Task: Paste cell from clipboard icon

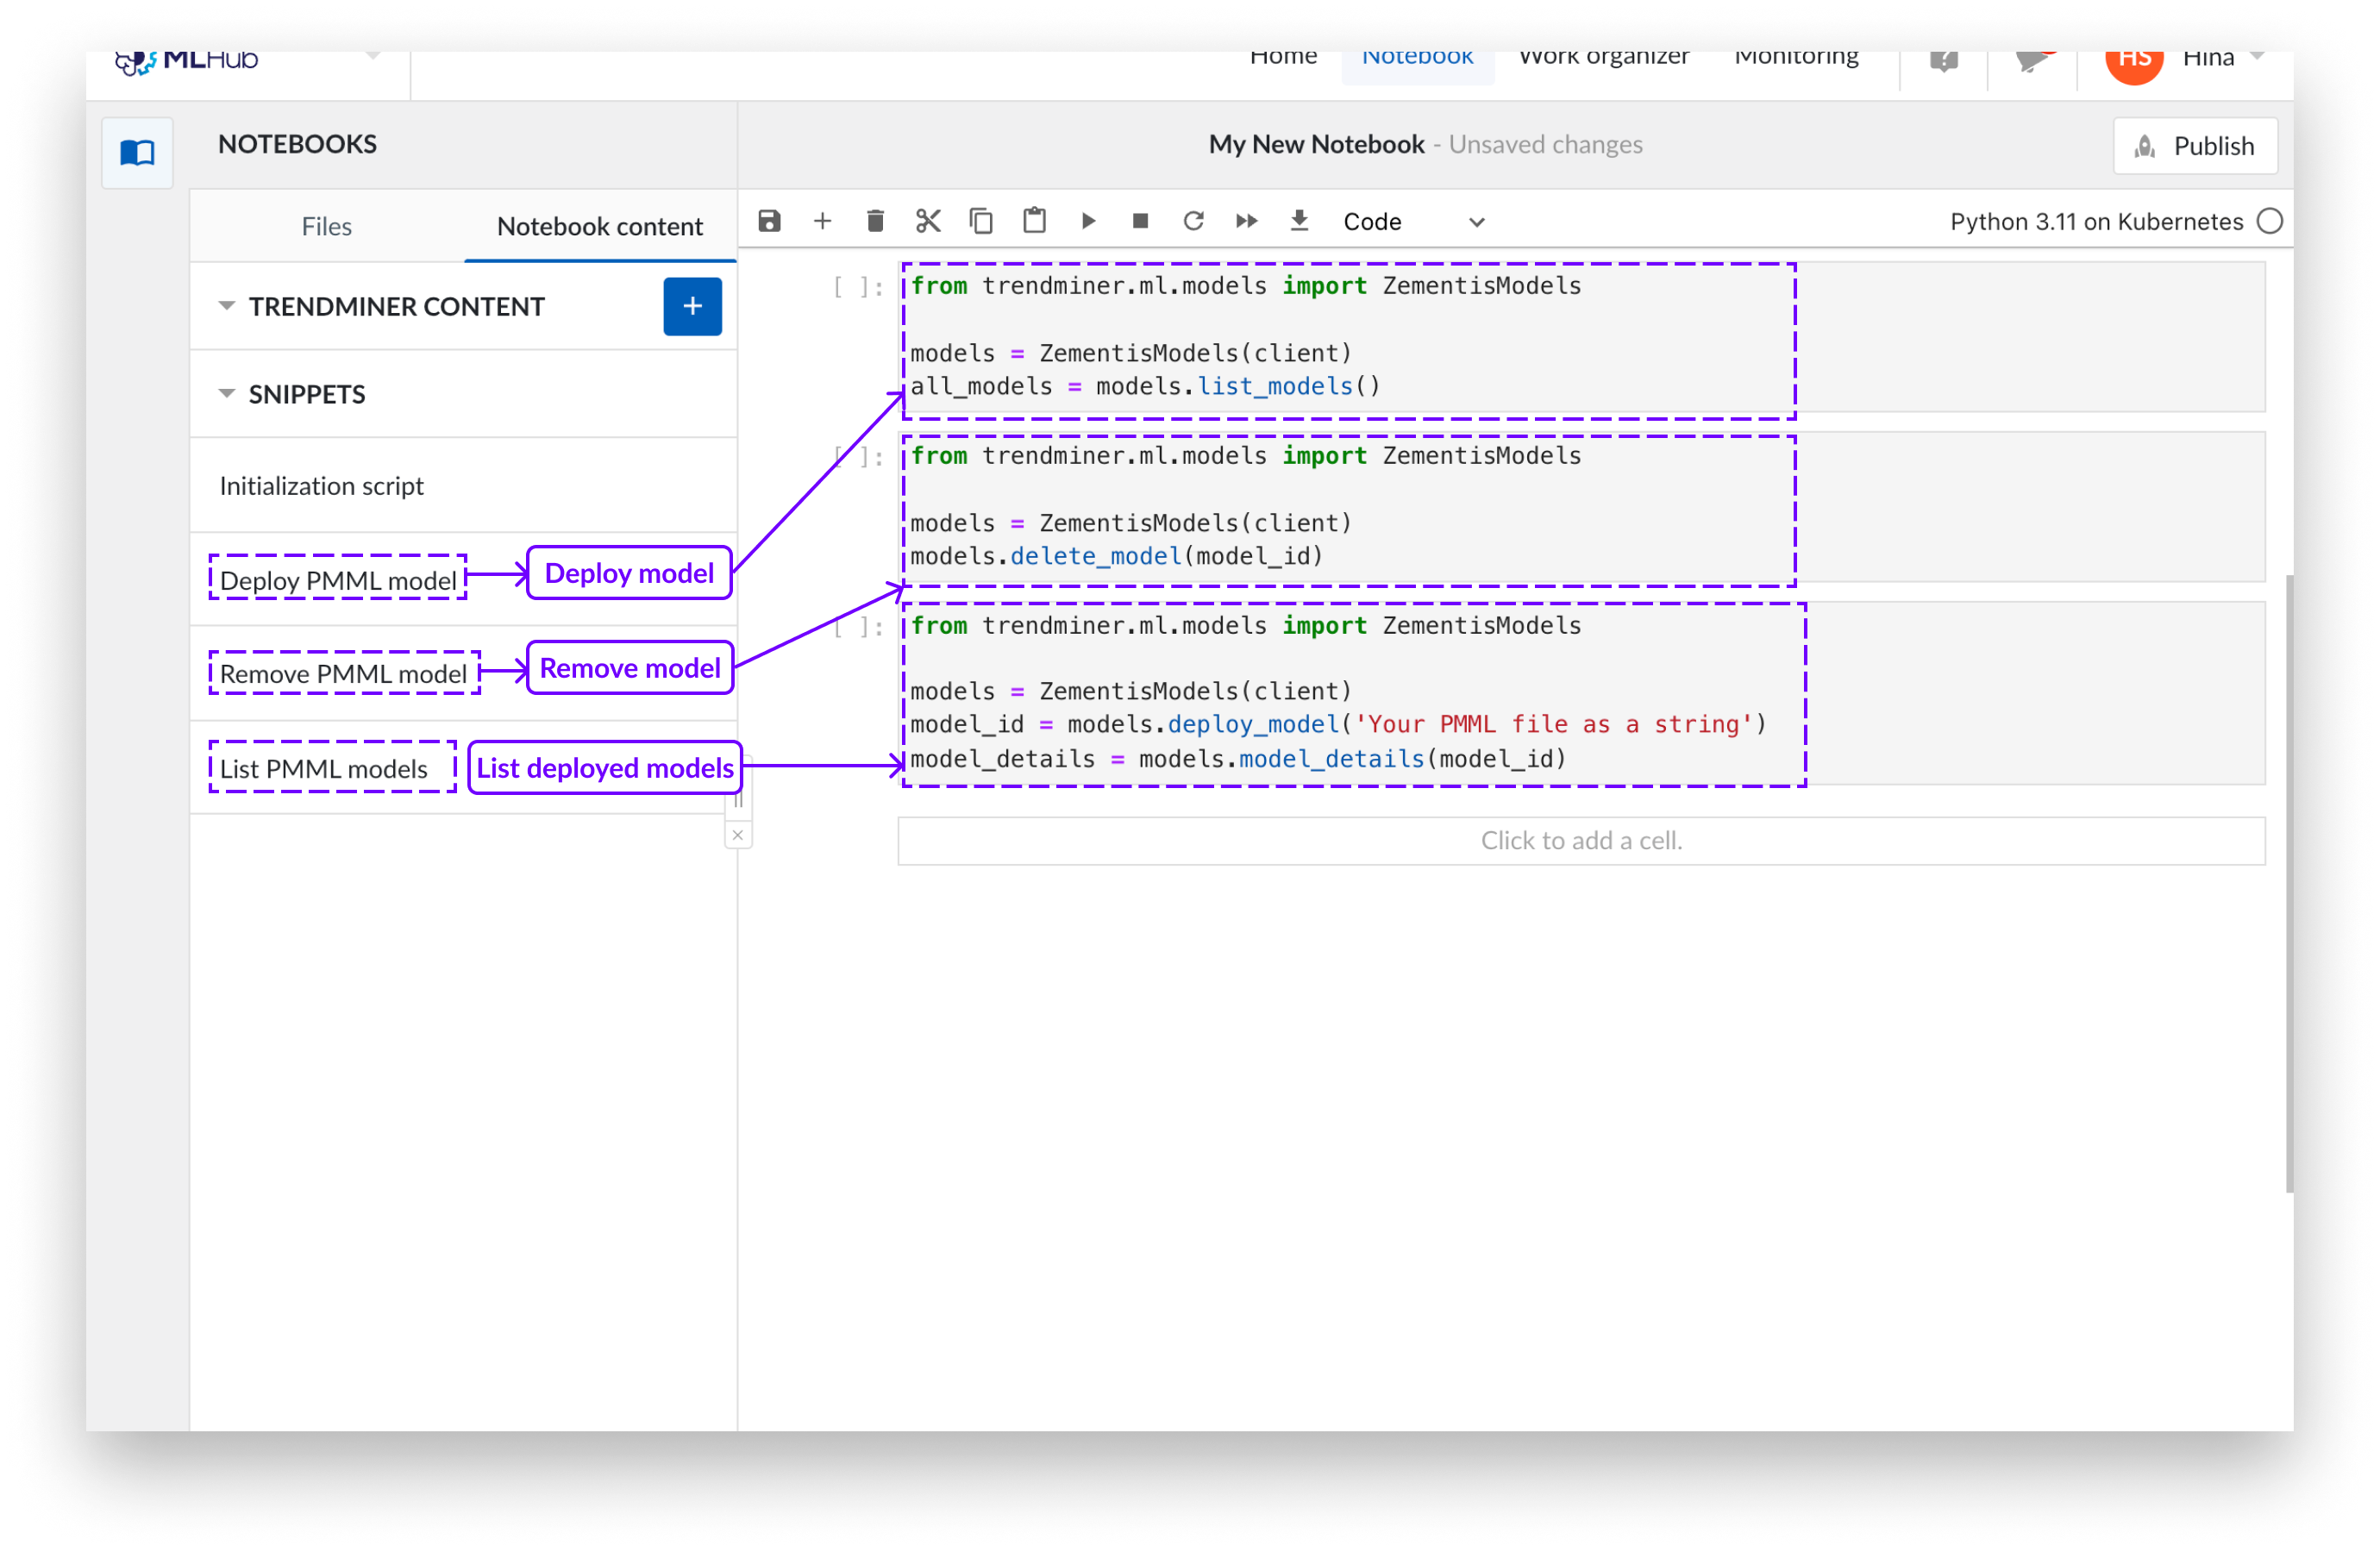Action: point(1034,221)
